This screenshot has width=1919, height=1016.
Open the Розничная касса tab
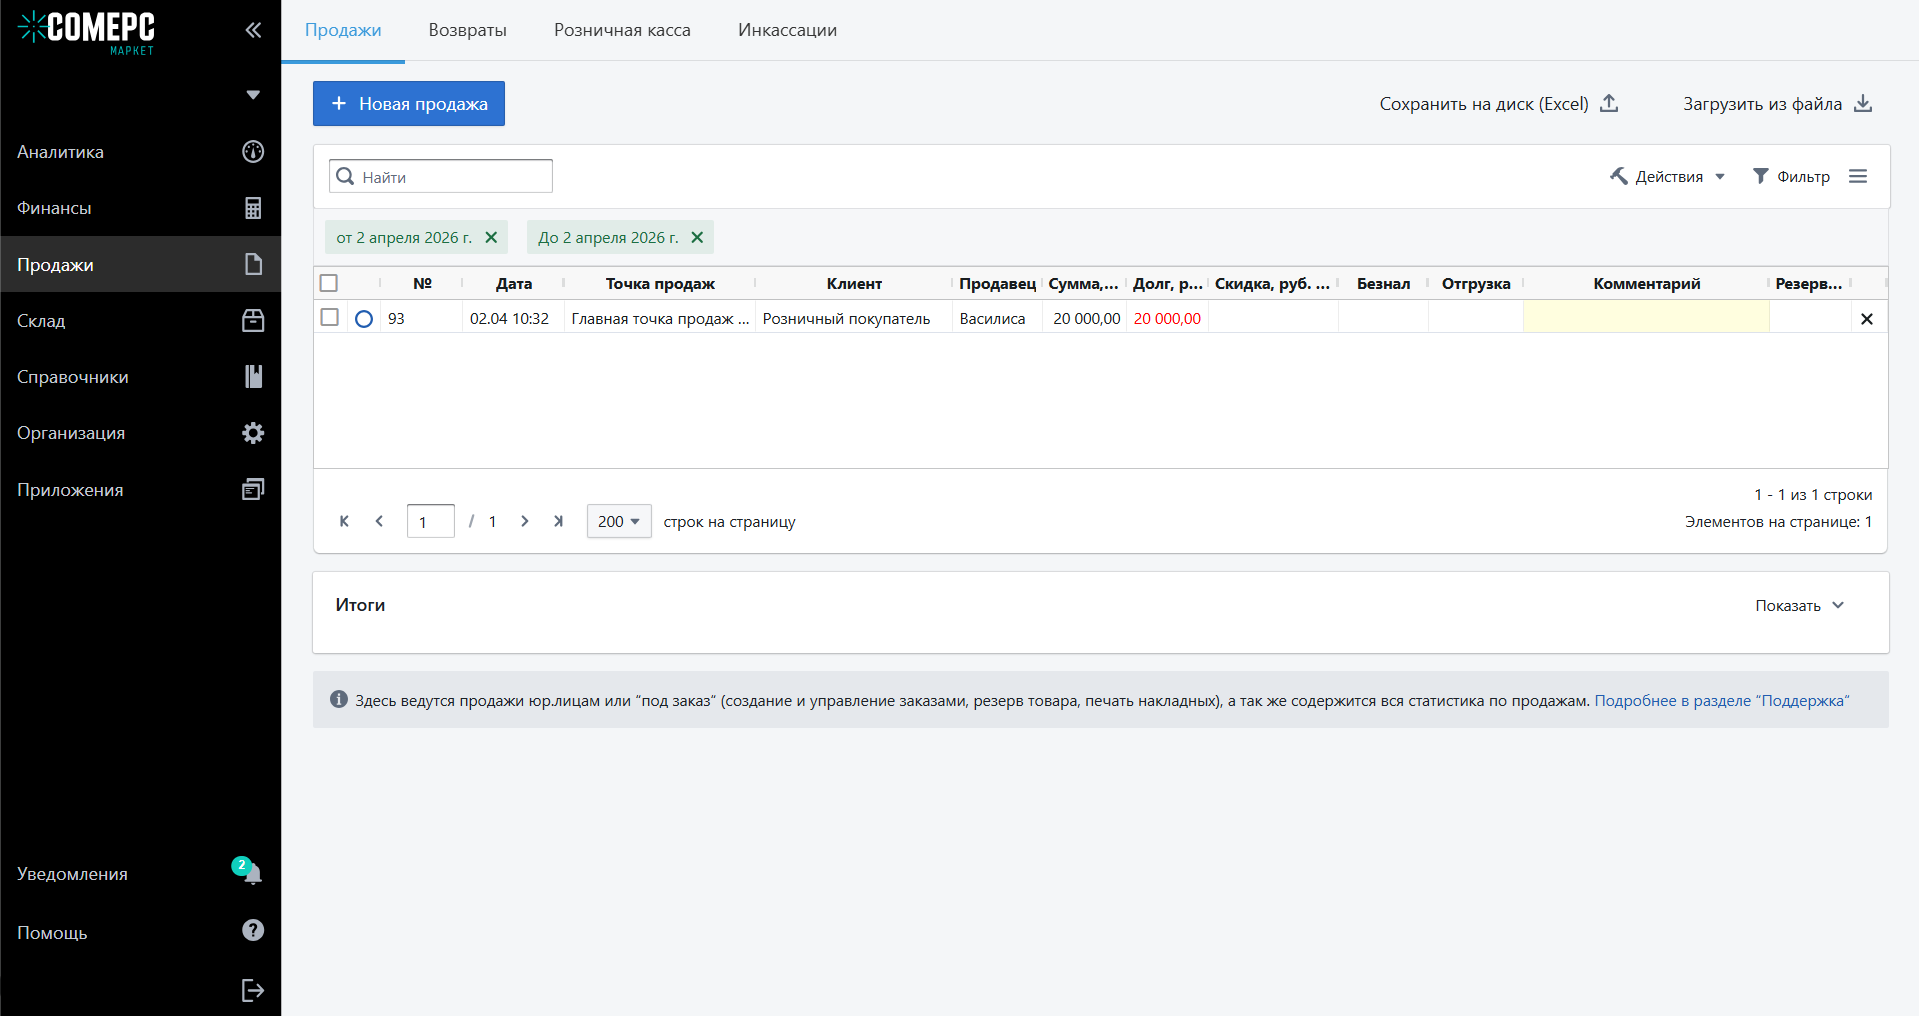tap(622, 30)
